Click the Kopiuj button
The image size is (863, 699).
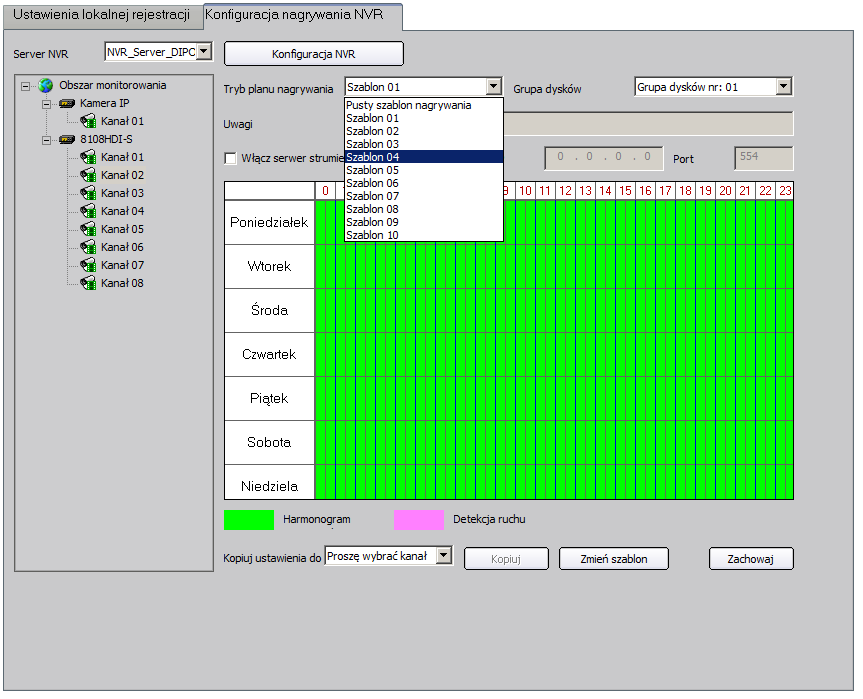pos(506,559)
